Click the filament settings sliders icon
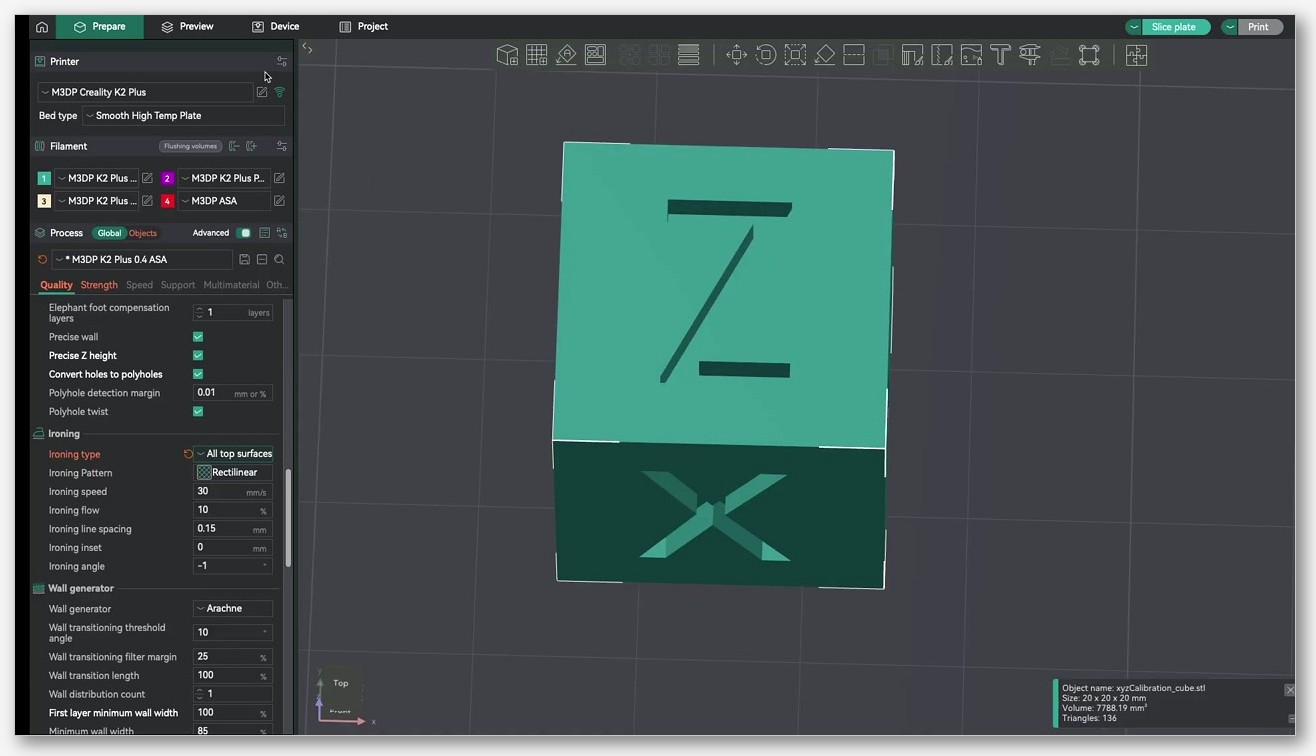Screen dimensions: 1316x756 click(x=281, y=146)
